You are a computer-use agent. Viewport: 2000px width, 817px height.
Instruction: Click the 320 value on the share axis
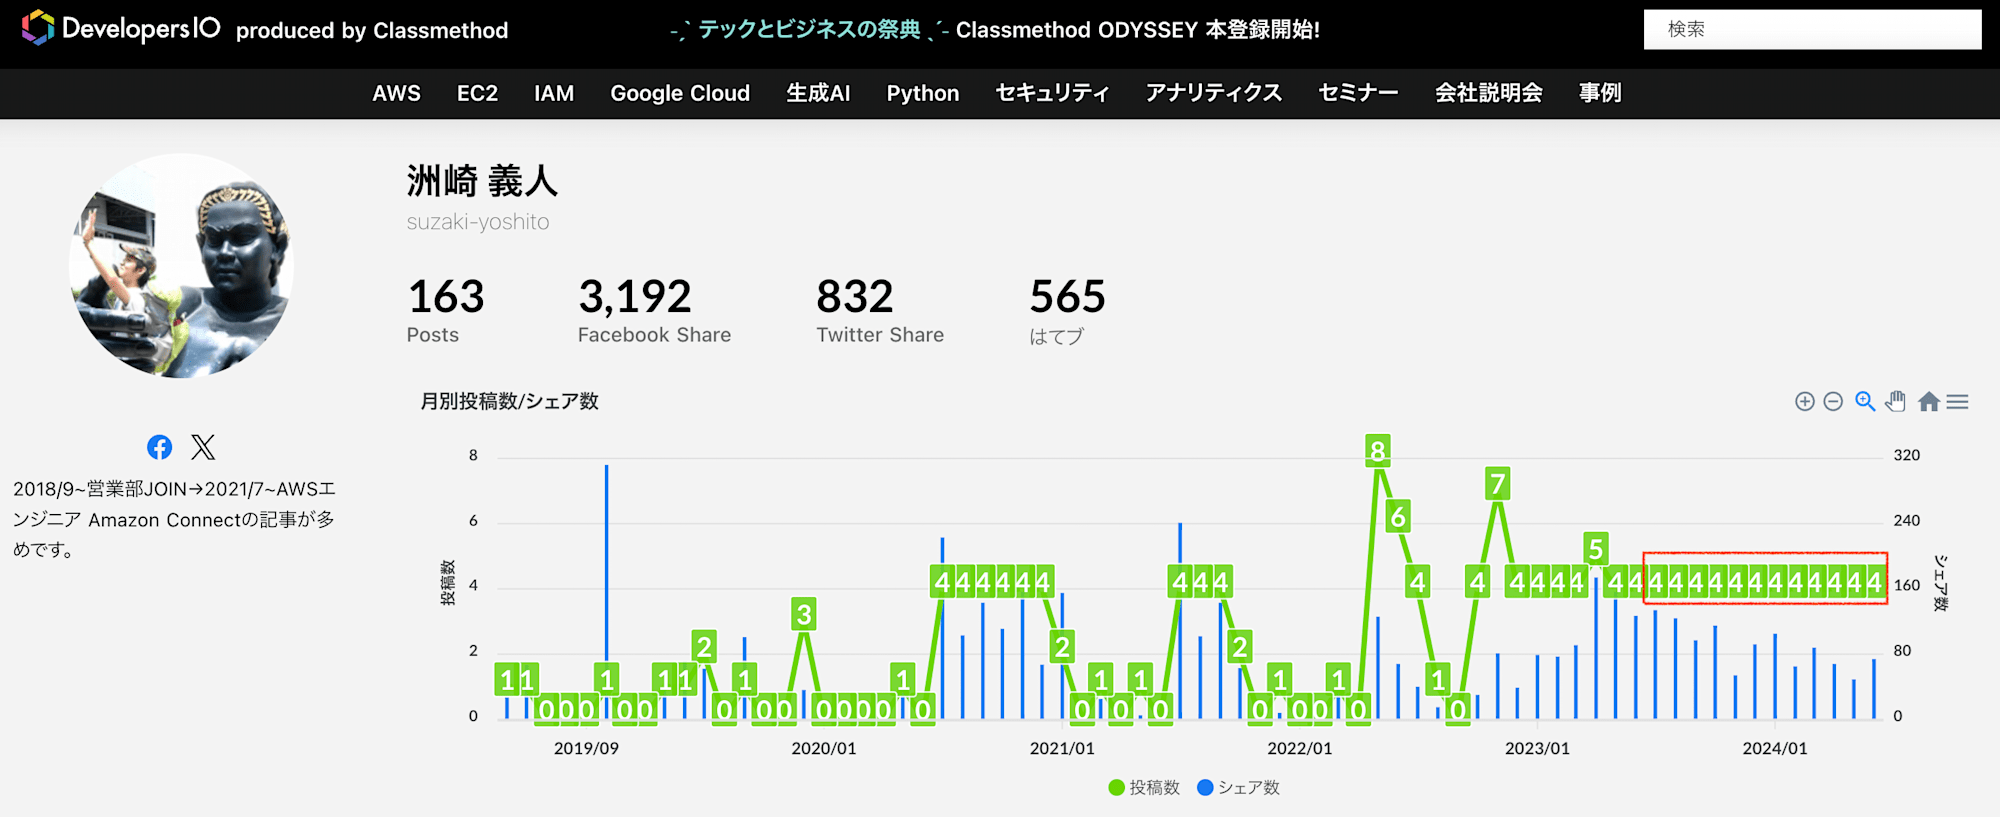click(1907, 455)
